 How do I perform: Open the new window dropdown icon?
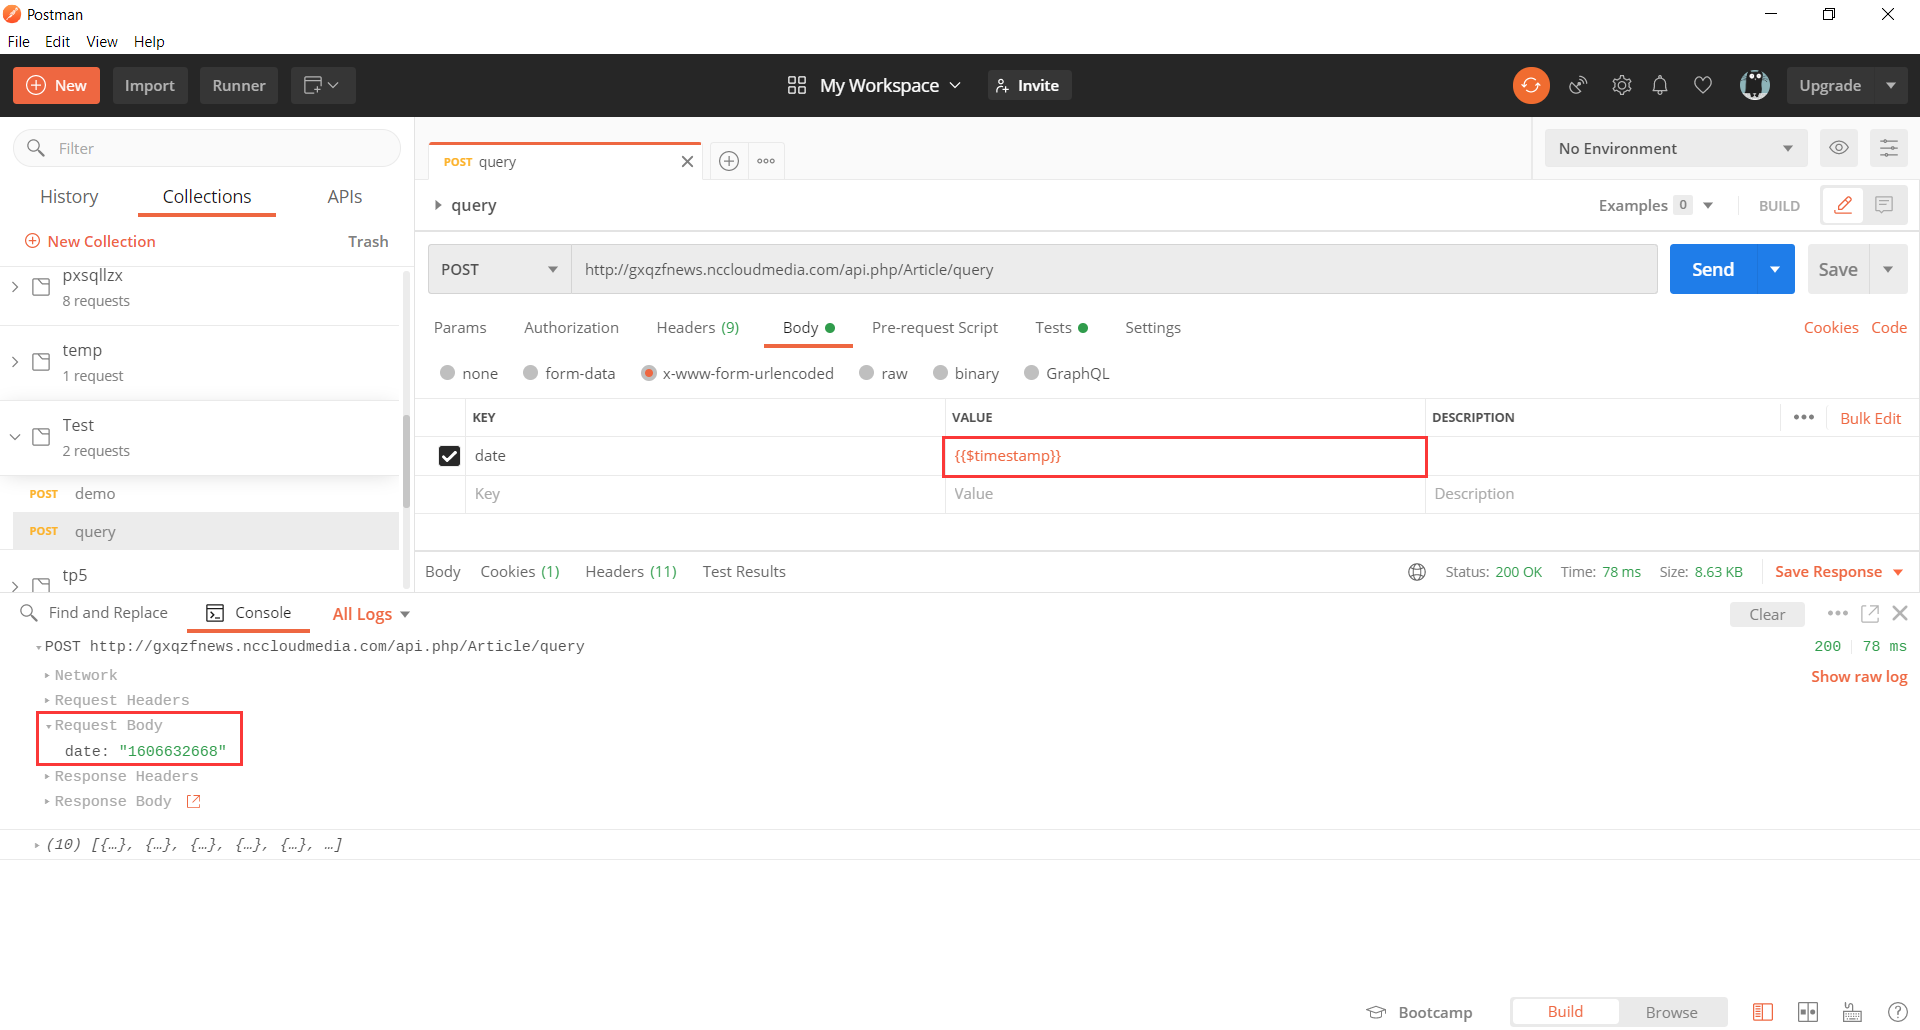click(322, 86)
